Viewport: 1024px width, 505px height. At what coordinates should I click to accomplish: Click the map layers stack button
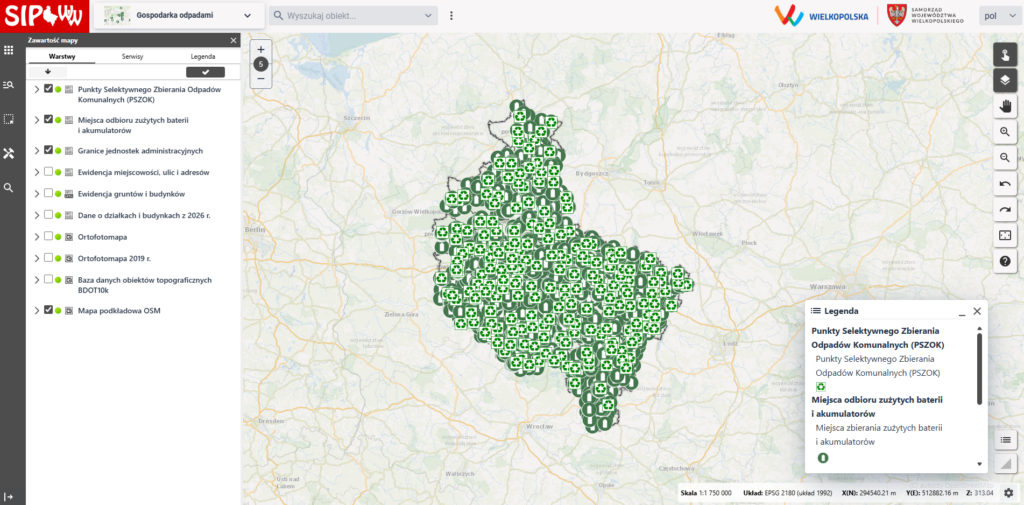[1005, 80]
